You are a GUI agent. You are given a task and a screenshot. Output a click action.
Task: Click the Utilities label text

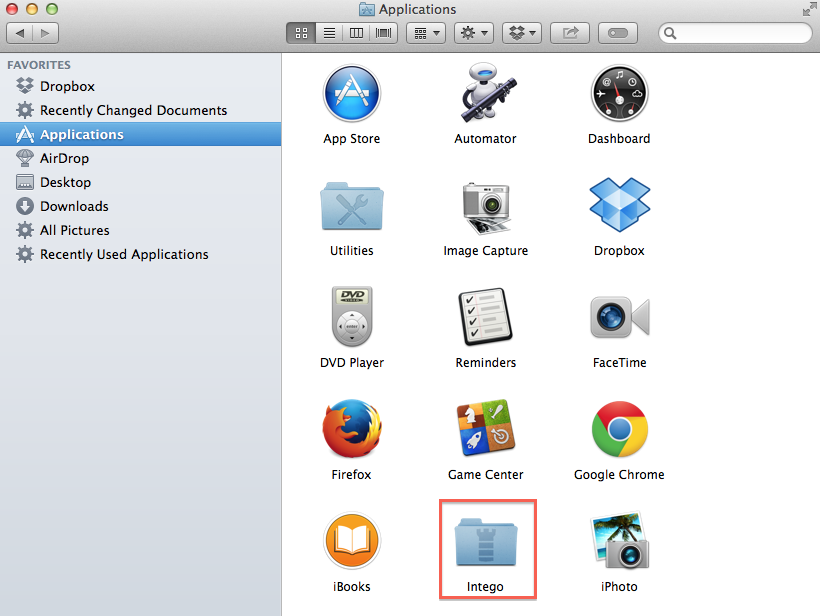tap(351, 250)
